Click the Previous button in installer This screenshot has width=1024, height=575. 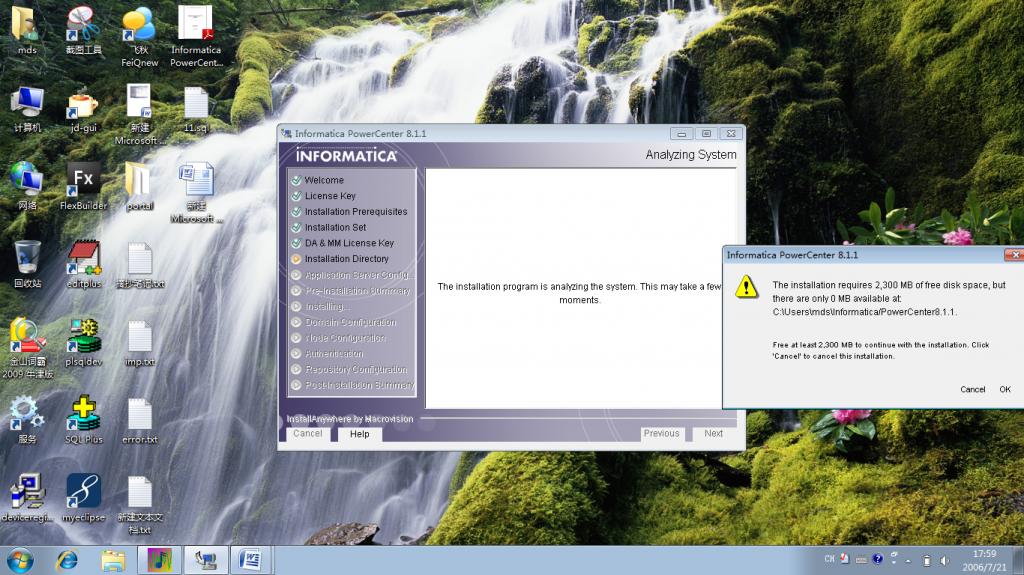[662, 433]
